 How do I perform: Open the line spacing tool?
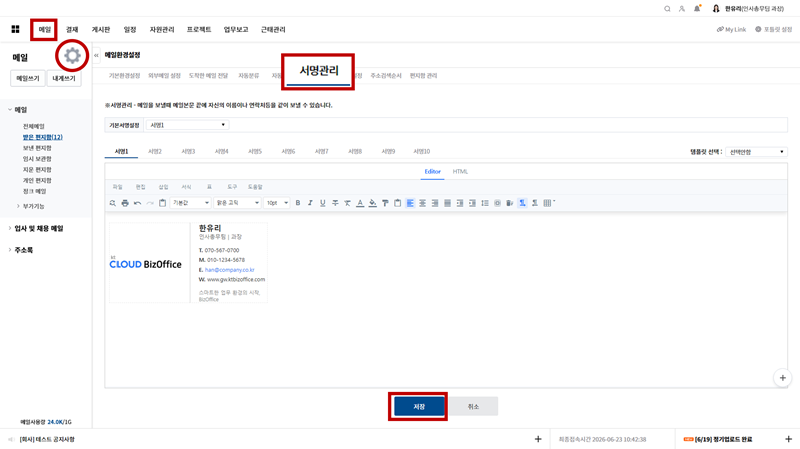point(485,203)
